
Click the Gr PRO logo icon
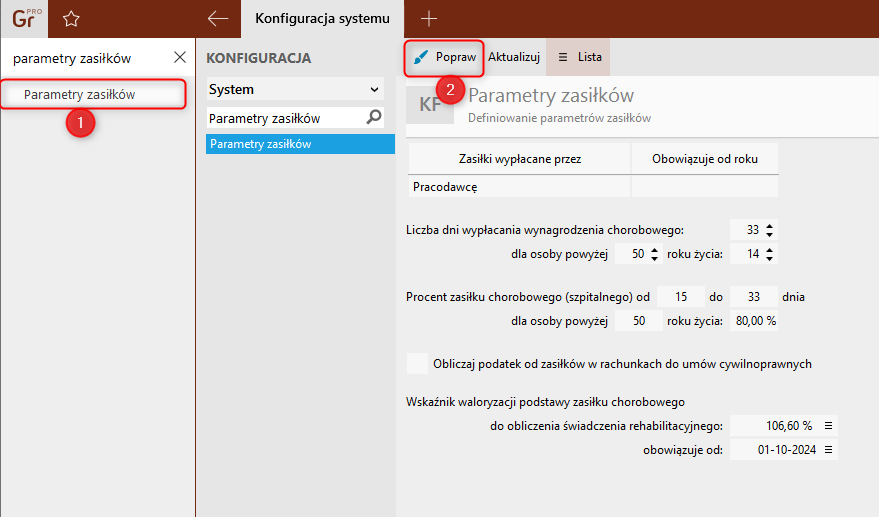[25, 19]
